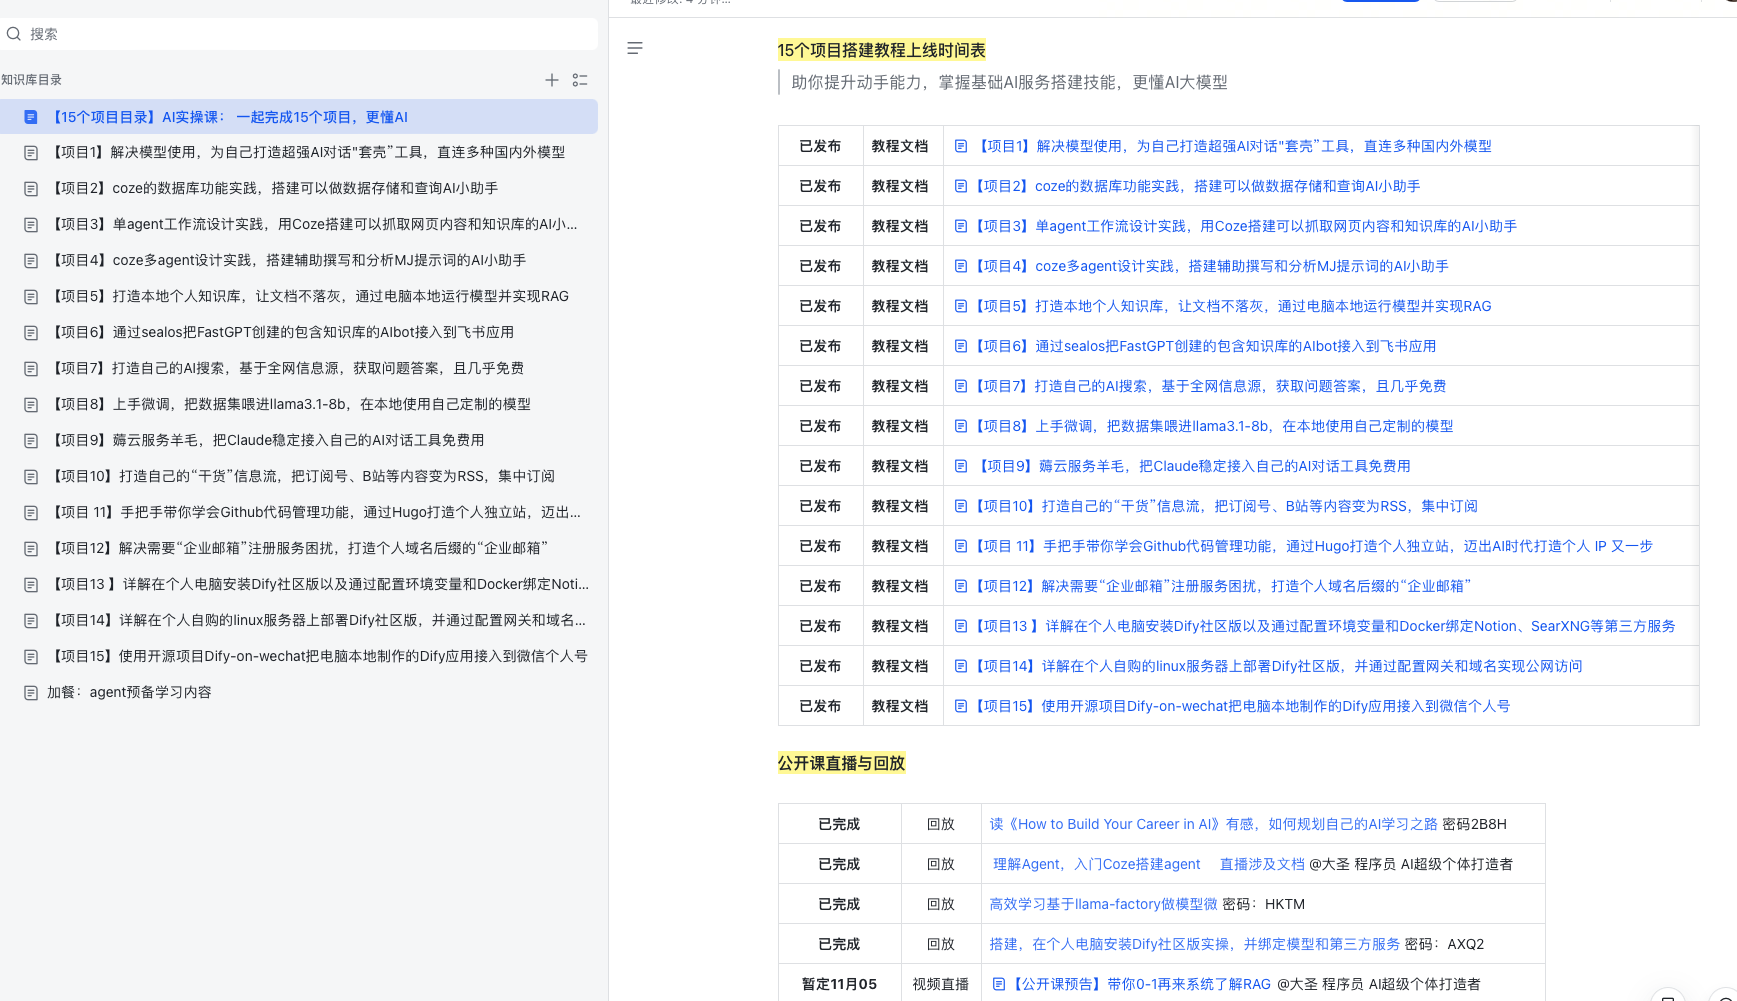Open 项目7 打造自己的AI搜索 table link
The image size is (1737, 1001).
pos(1210,386)
